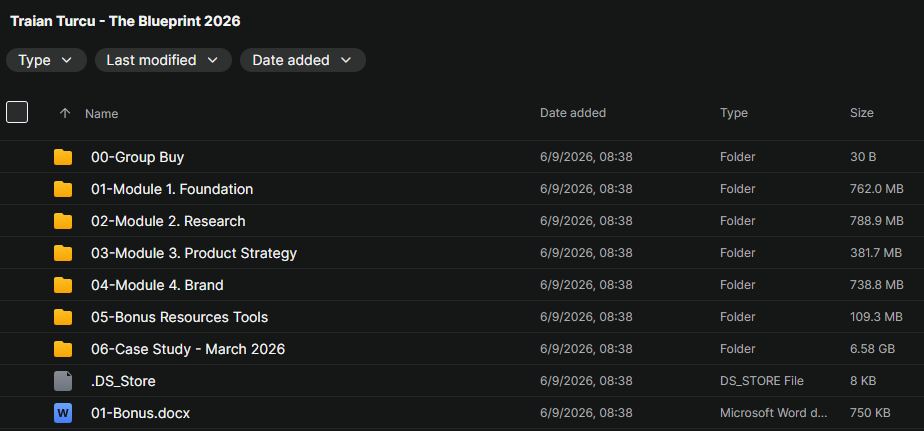Image resolution: width=924 pixels, height=431 pixels.
Task: Open the Date added filter dropdown
Action: click(302, 60)
